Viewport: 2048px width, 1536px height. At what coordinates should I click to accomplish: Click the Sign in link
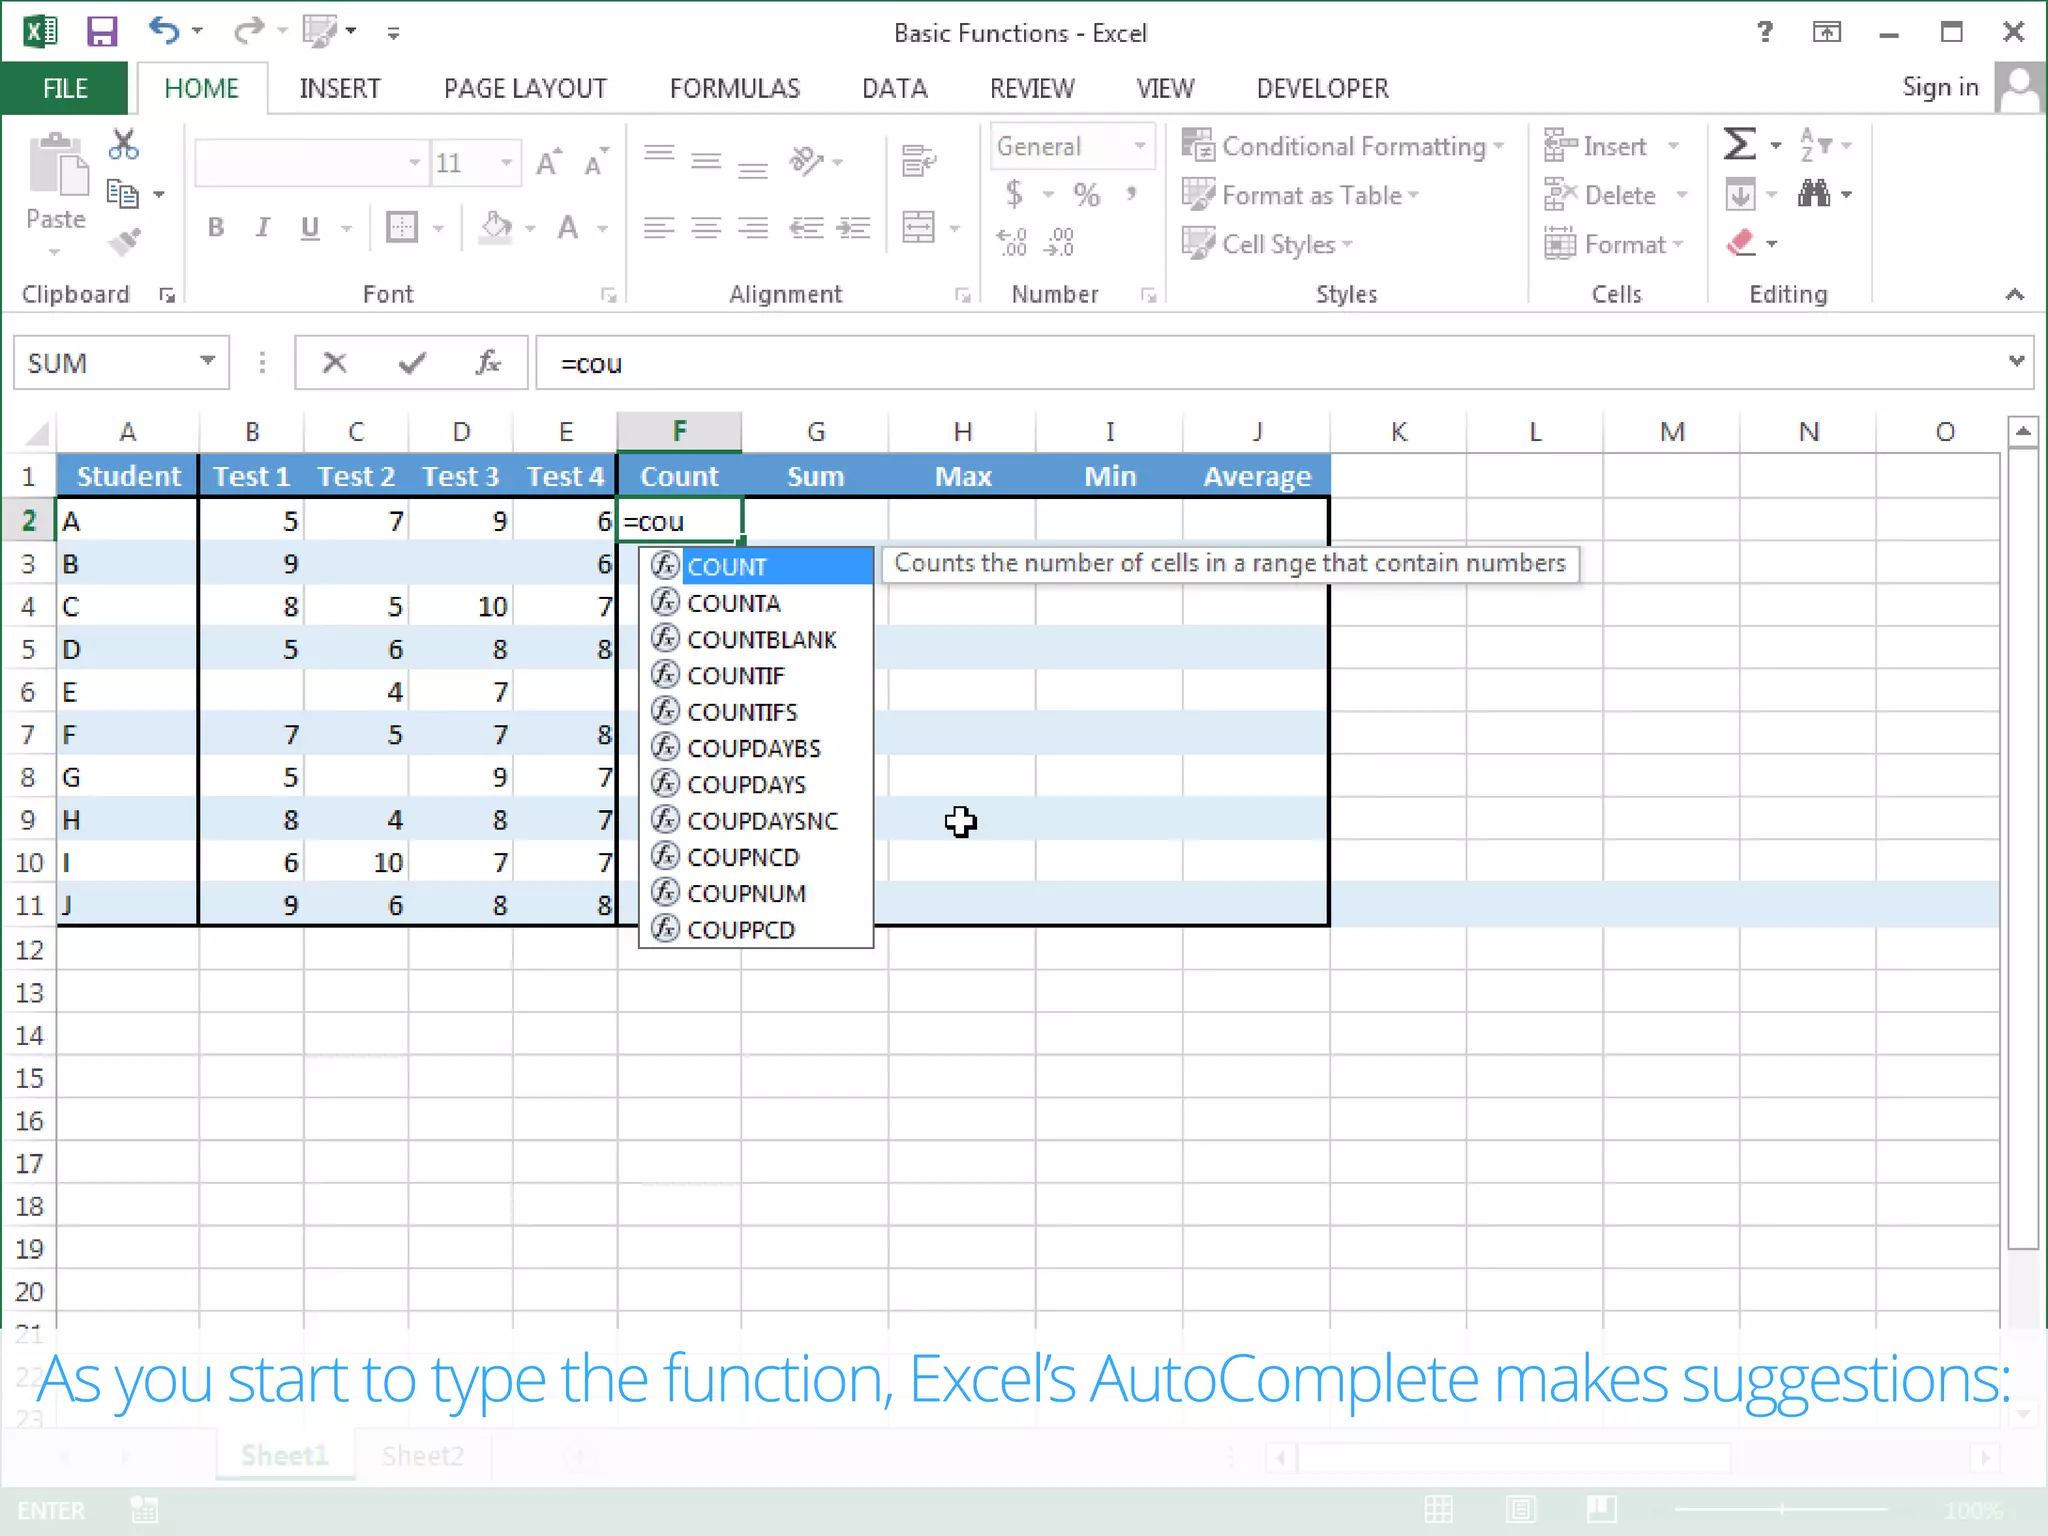pos(1940,87)
